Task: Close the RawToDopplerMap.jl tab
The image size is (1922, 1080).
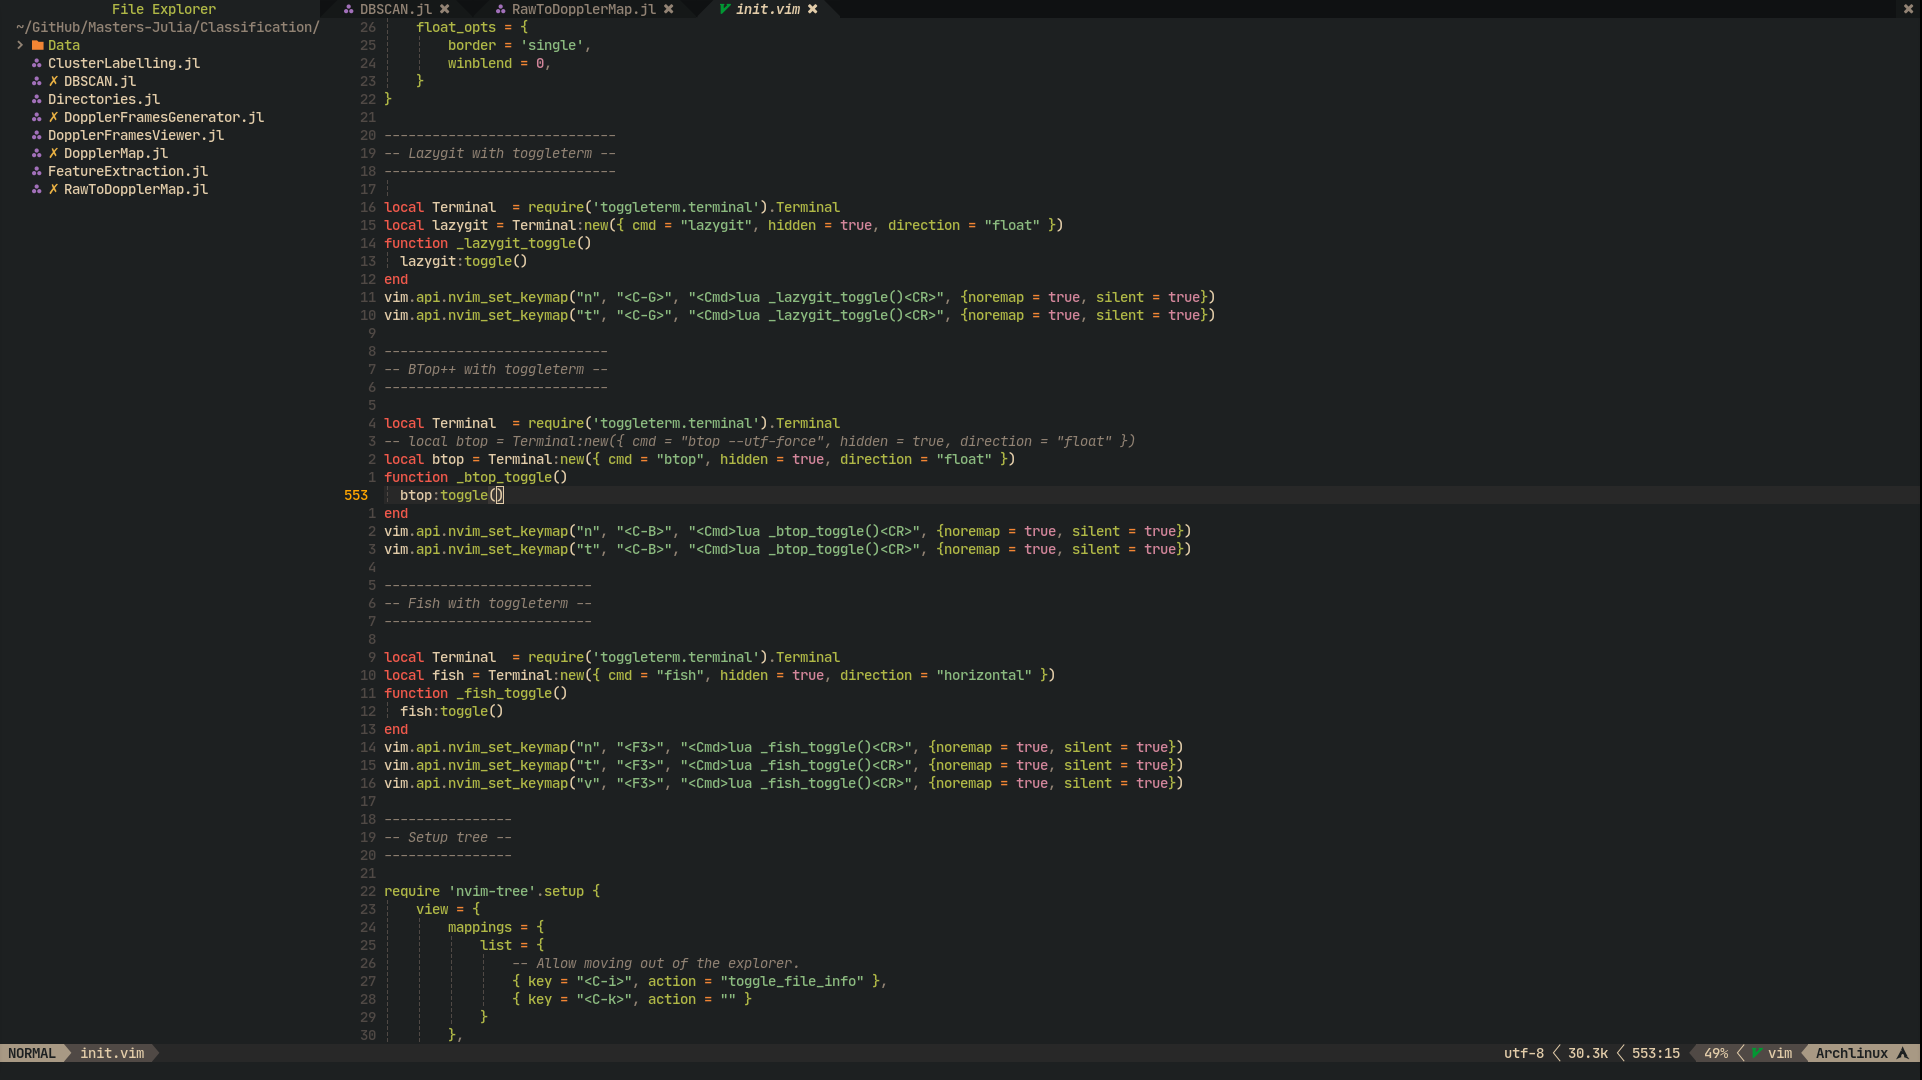Action: [669, 9]
